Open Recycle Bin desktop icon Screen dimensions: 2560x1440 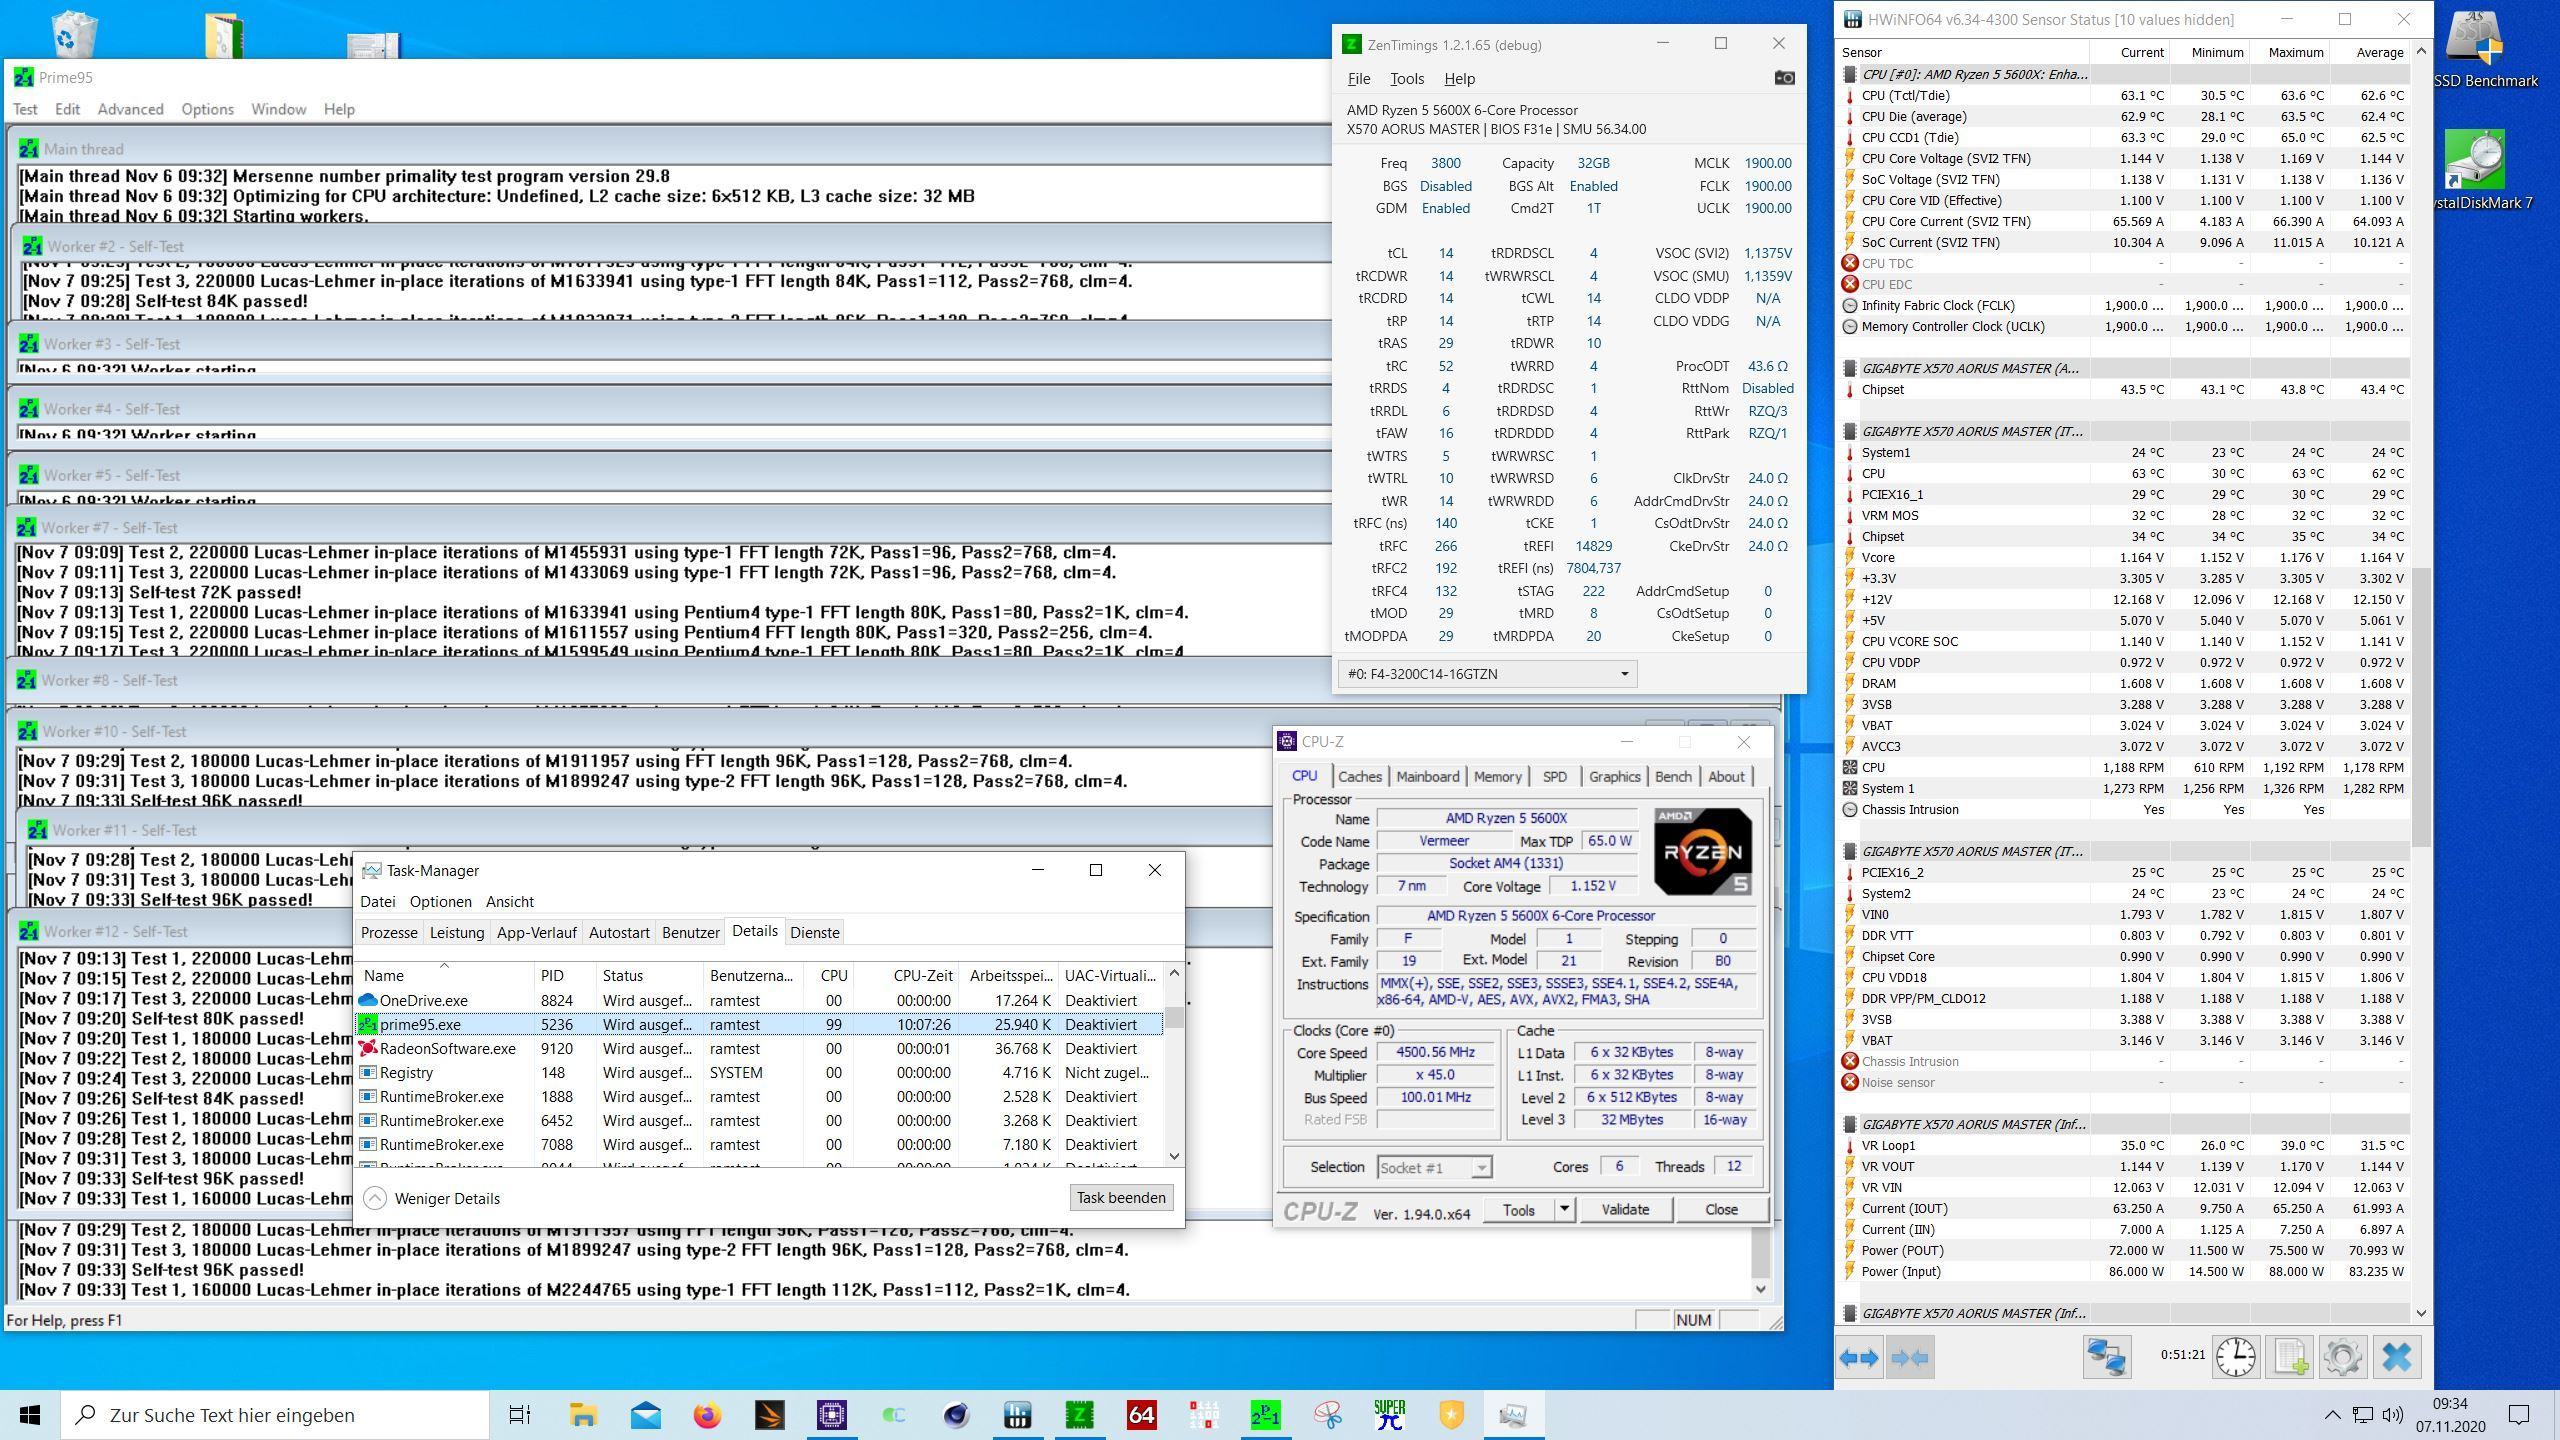(73, 33)
